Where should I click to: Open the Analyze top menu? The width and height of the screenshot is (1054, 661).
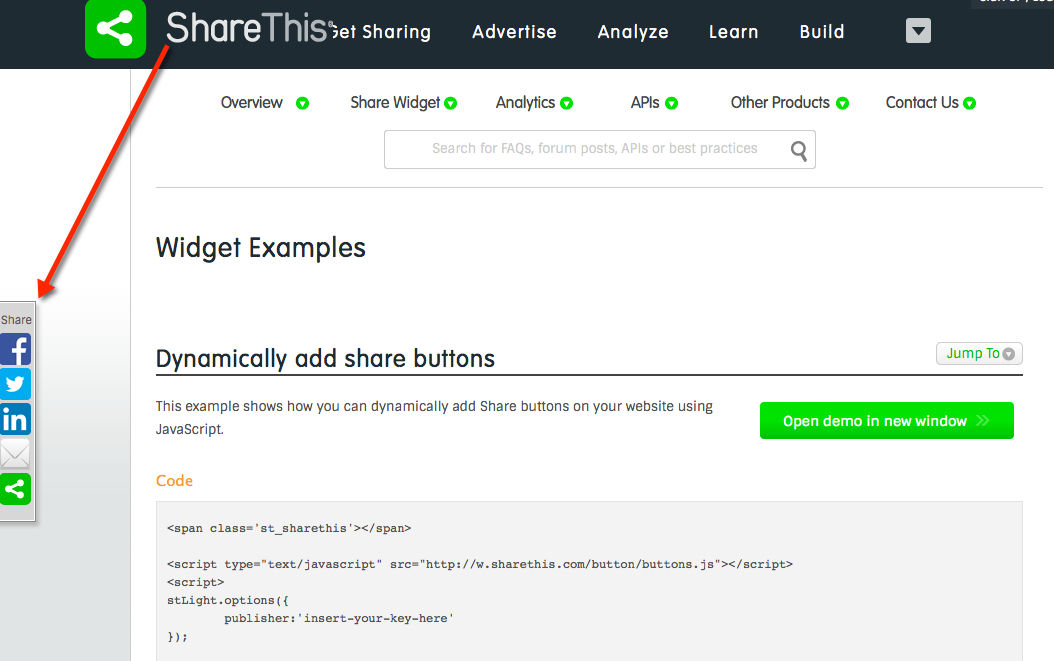633,32
